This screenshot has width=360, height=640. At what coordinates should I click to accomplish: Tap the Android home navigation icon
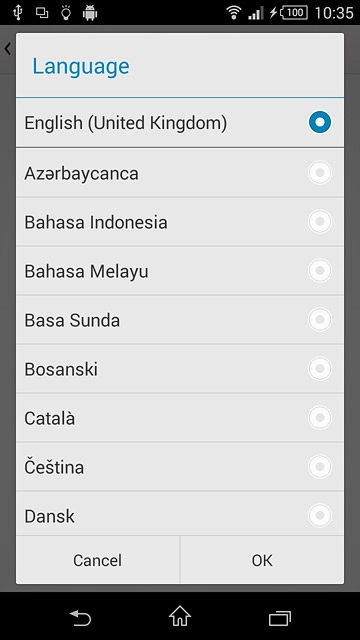(180, 616)
